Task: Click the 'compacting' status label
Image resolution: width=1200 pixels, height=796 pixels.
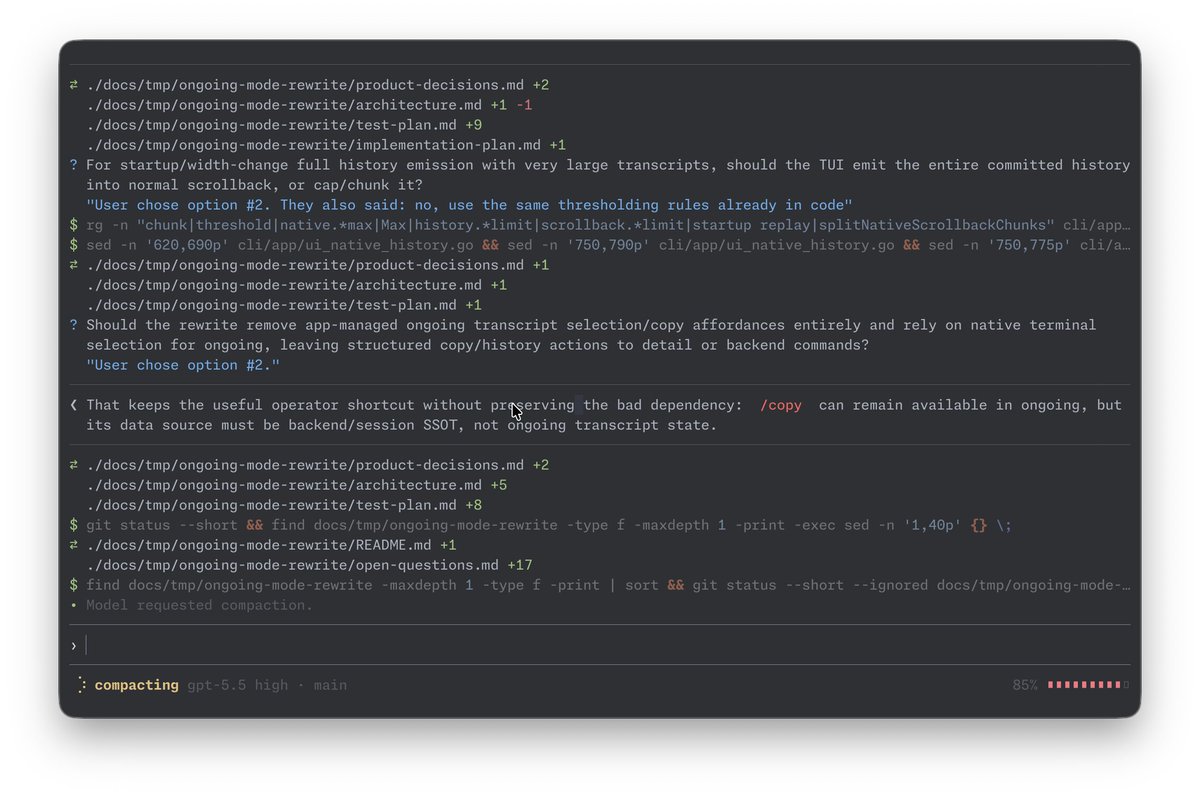Action: coord(137,685)
